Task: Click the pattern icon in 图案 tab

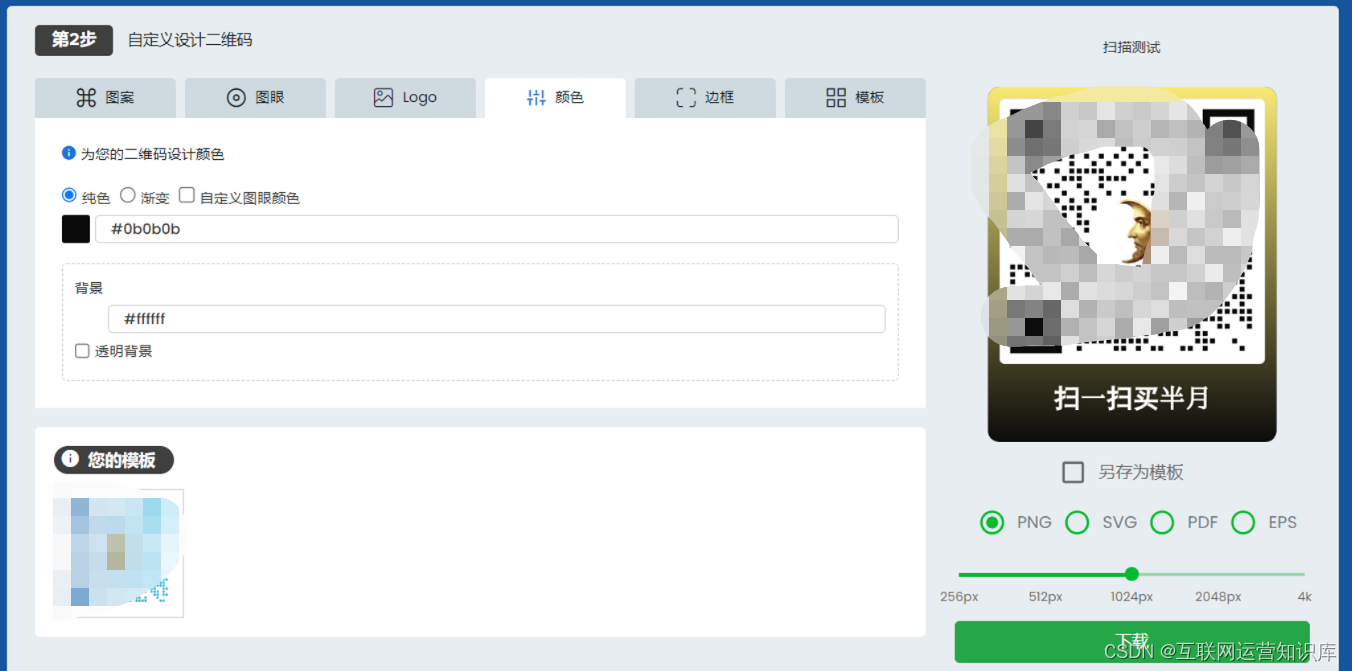Action: coord(86,97)
